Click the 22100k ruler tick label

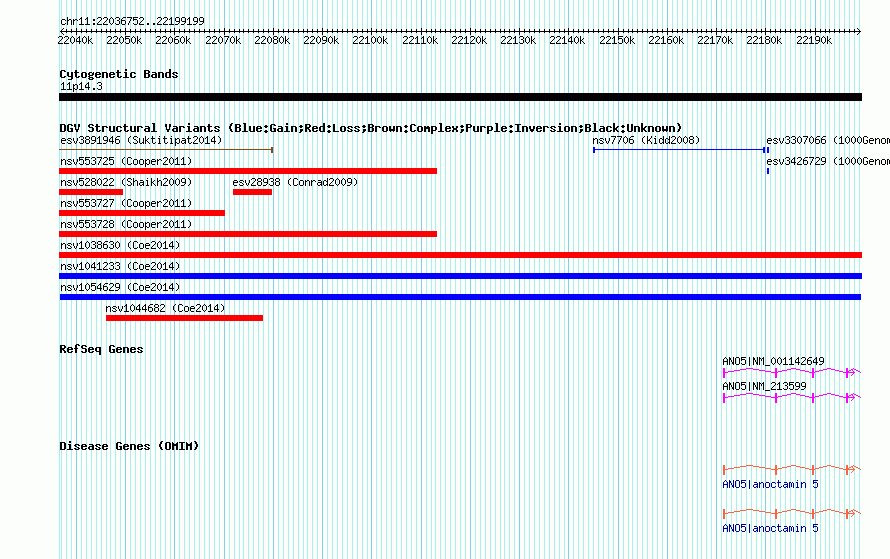coord(370,40)
